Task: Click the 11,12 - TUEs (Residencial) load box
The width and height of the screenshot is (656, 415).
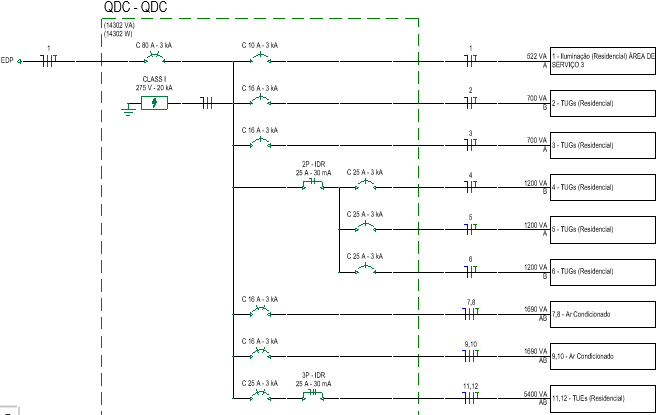Action: [x=602, y=397]
